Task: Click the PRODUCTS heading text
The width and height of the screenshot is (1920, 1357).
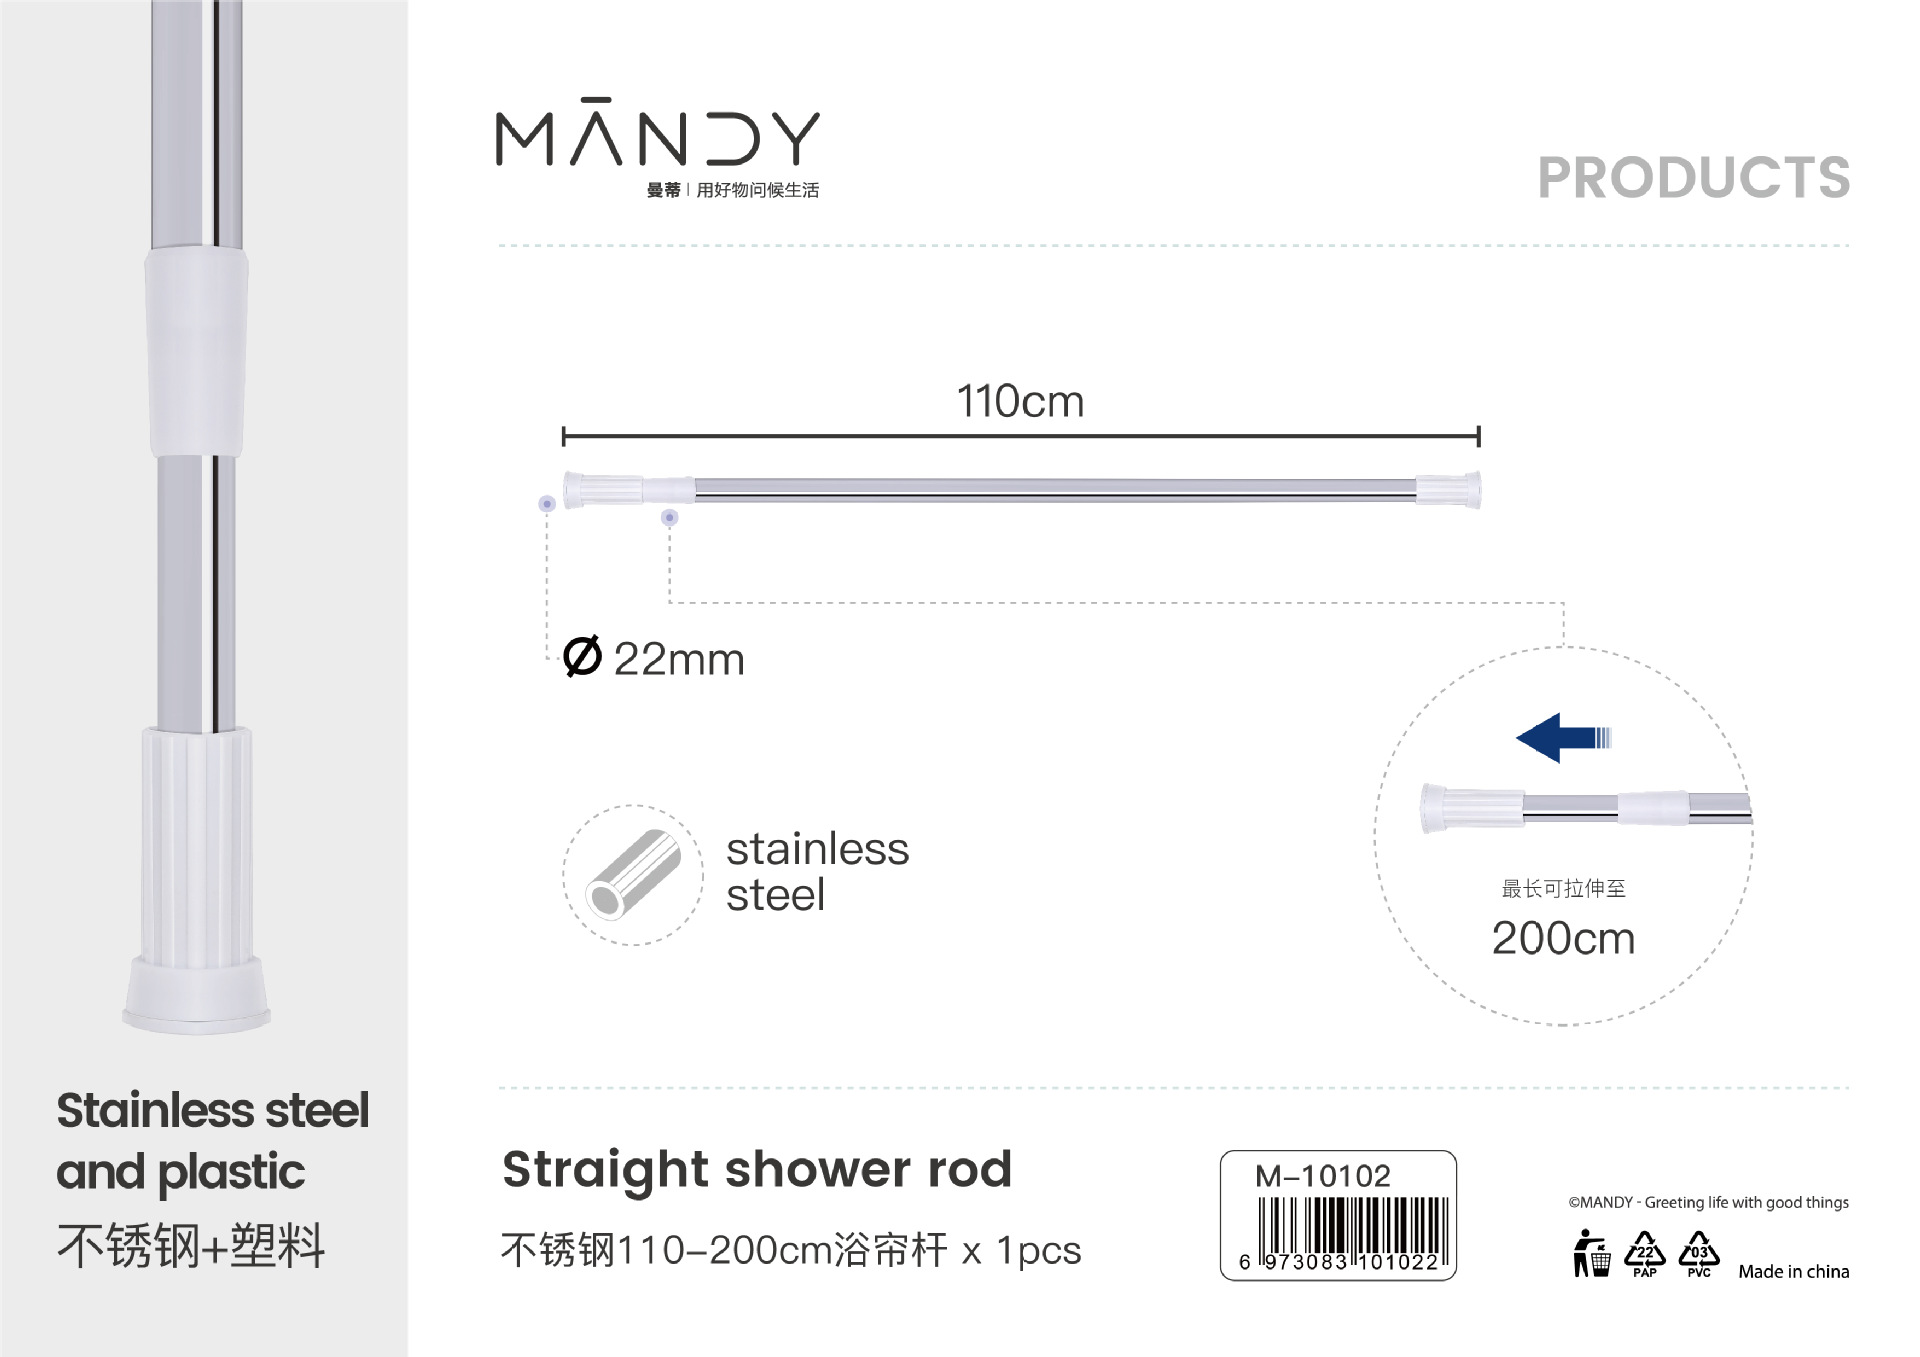Action: click(x=1694, y=178)
